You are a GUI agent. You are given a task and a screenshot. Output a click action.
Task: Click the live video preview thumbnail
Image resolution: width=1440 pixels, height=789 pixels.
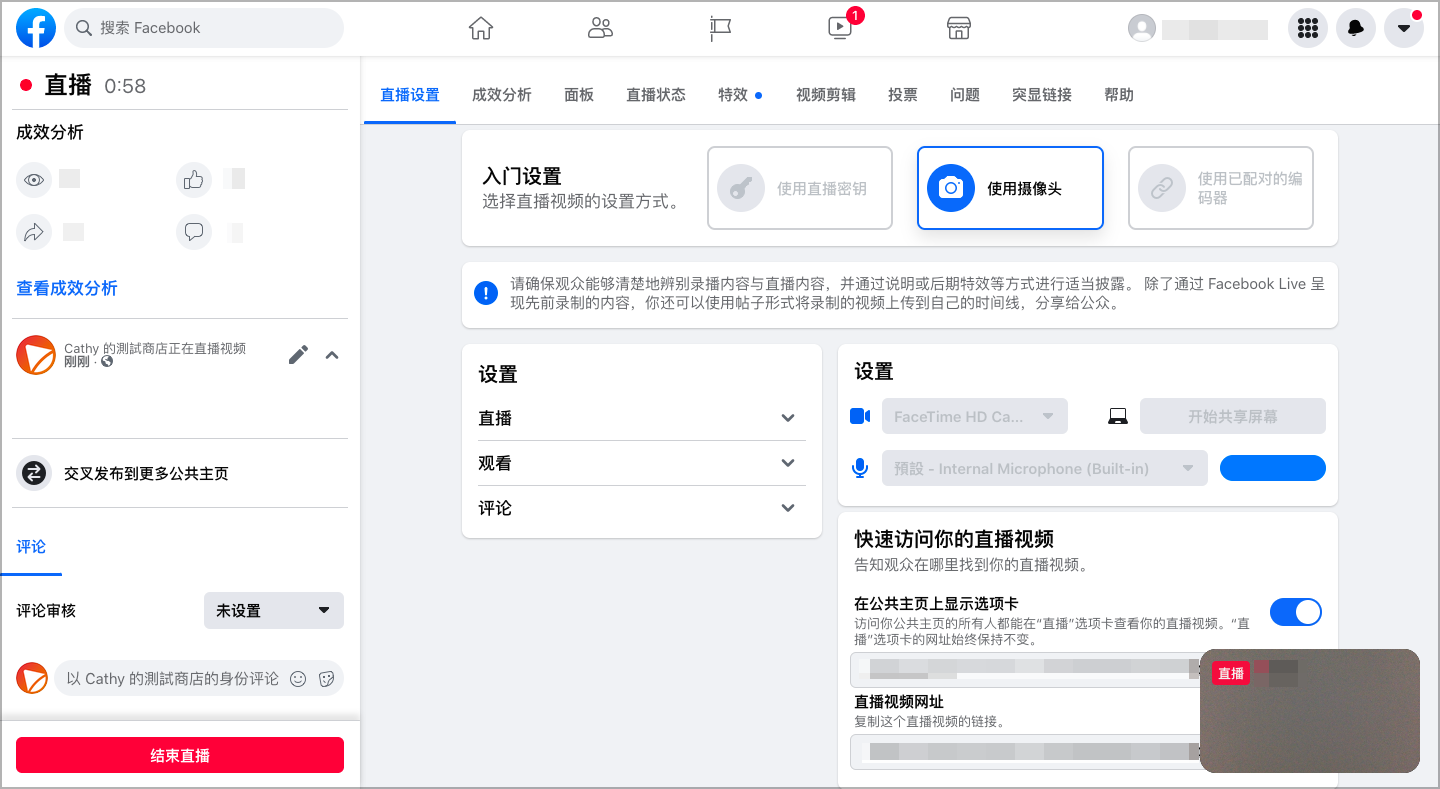click(x=1310, y=711)
